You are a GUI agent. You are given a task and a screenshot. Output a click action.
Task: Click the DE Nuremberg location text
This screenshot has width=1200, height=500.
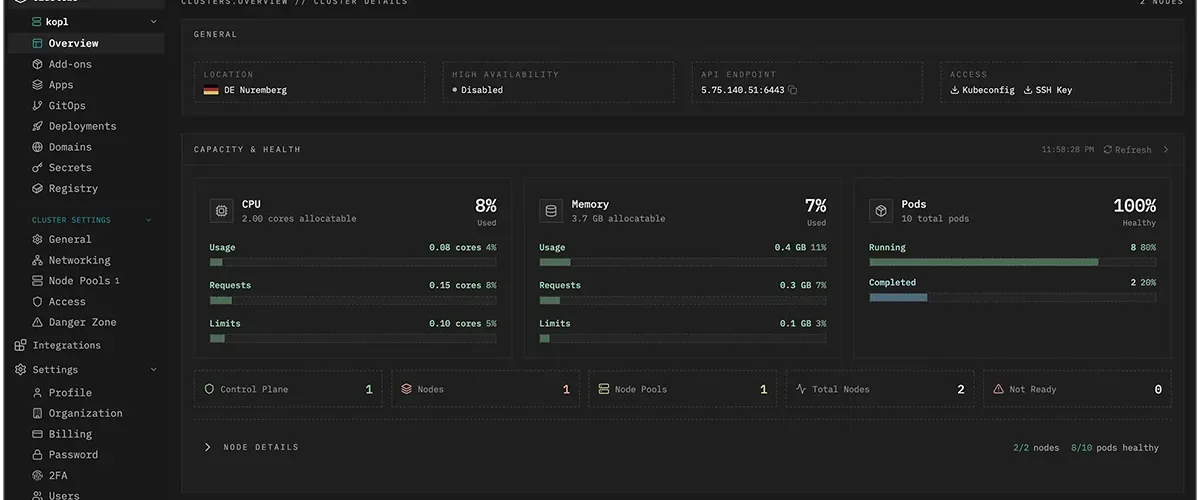click(255, 90)
